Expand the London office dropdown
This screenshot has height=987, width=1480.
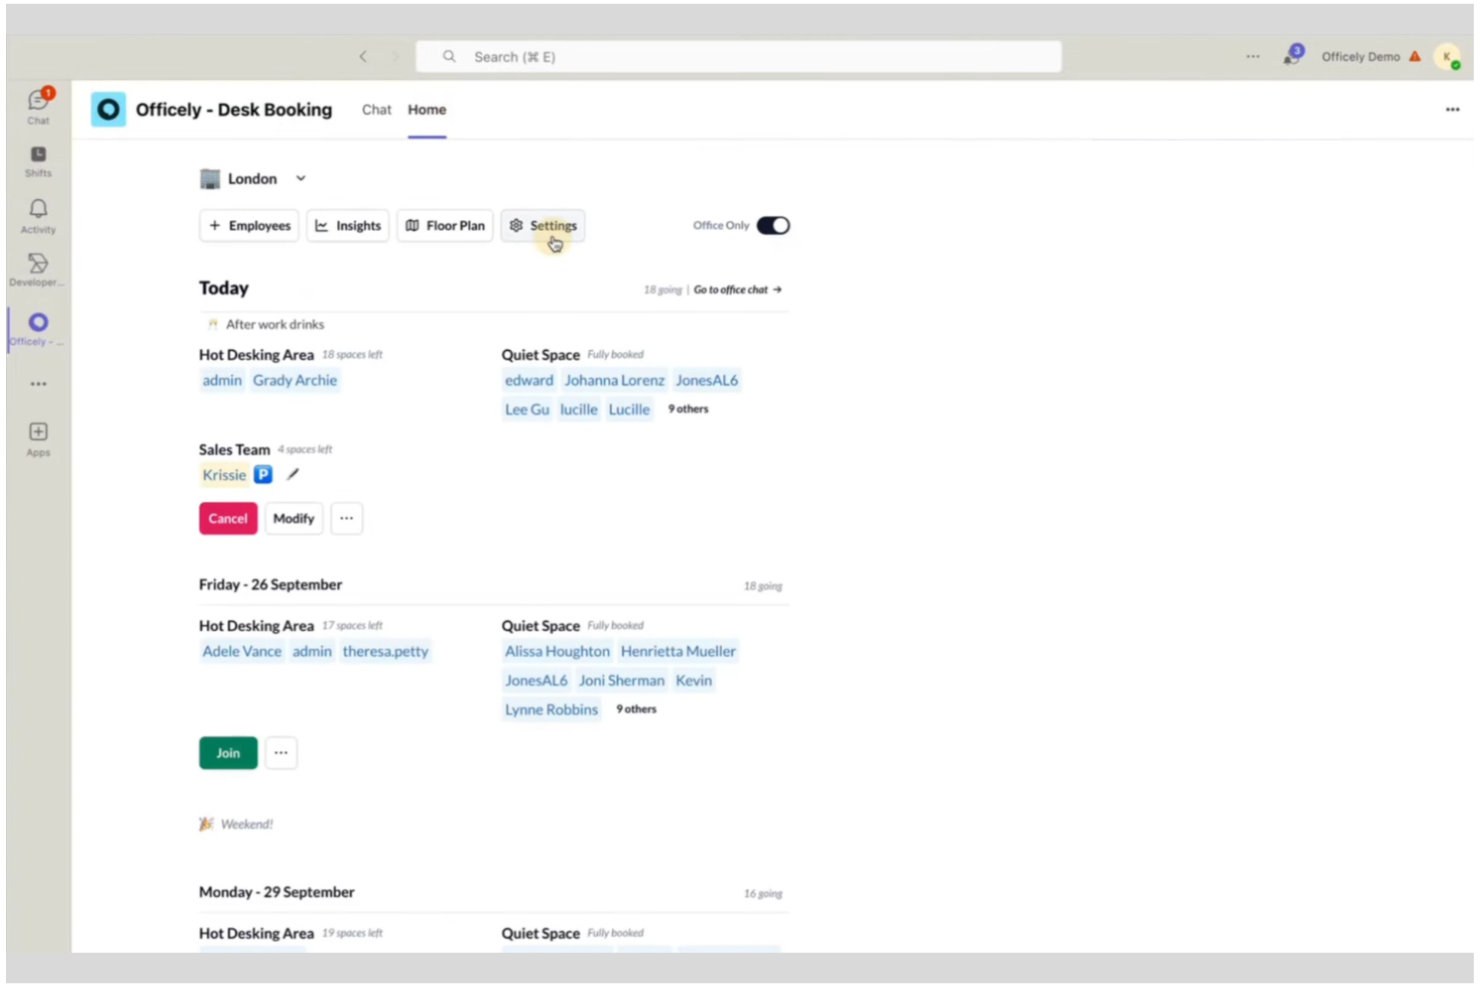pos(300,179)
